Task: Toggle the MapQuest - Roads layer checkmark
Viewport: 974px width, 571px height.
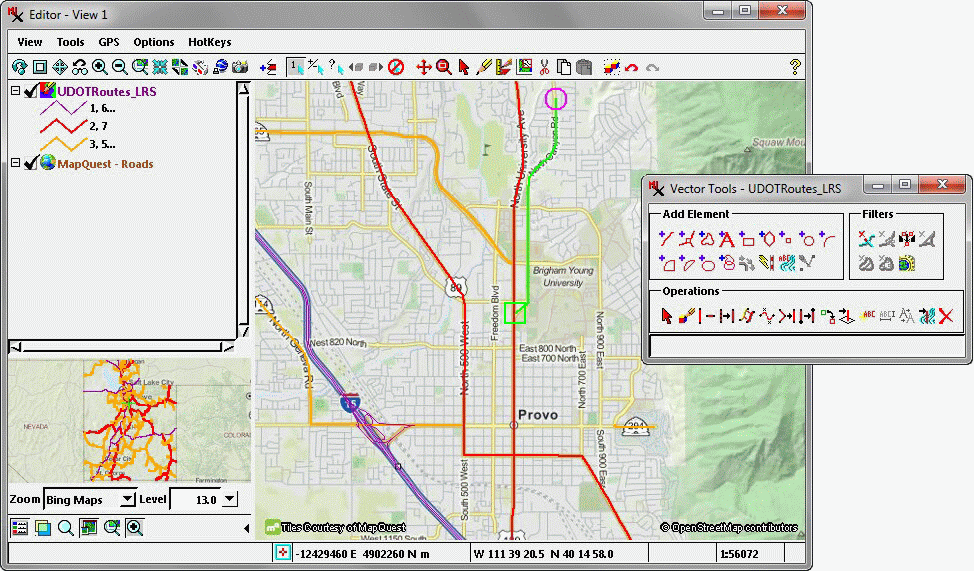Action: pos(30,163)
